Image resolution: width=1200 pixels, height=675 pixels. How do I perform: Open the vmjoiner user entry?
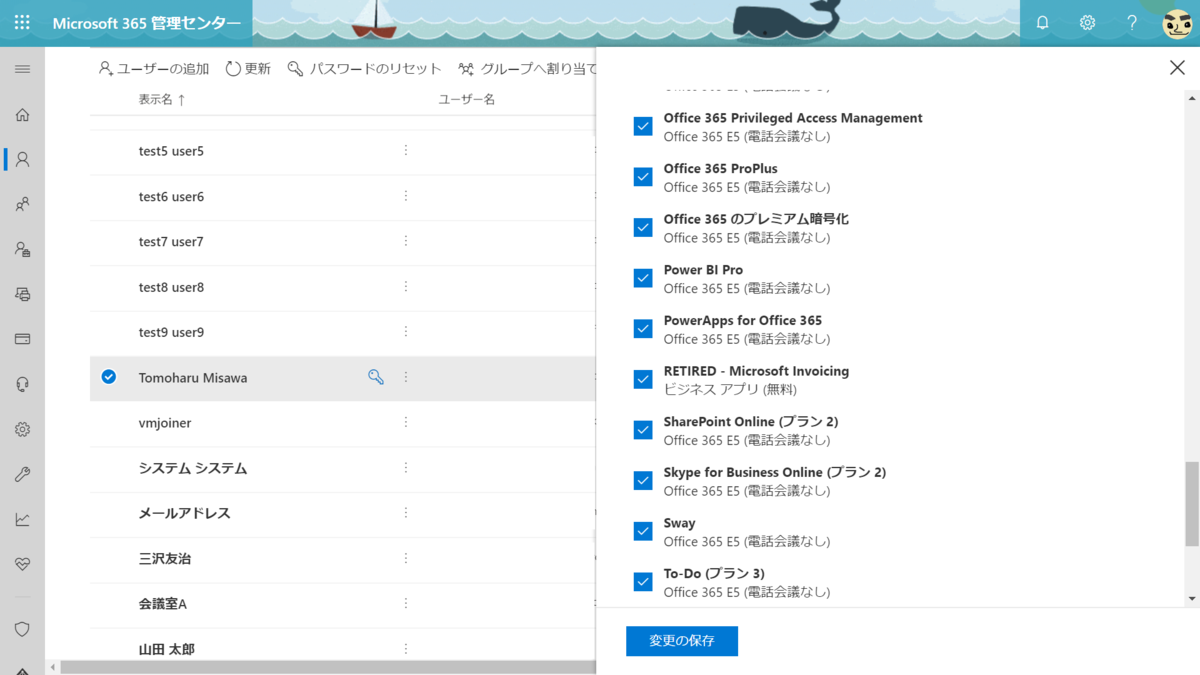click(165, 423)
